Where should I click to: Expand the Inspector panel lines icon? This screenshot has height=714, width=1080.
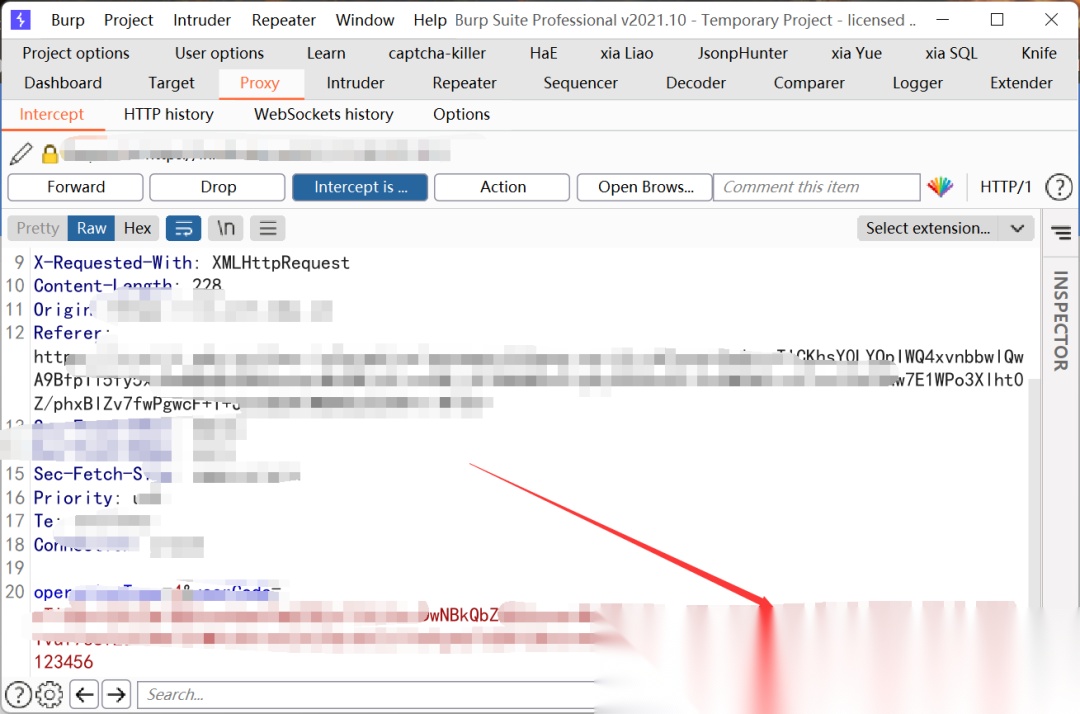pyautogui.click(x=1061, y=233)
